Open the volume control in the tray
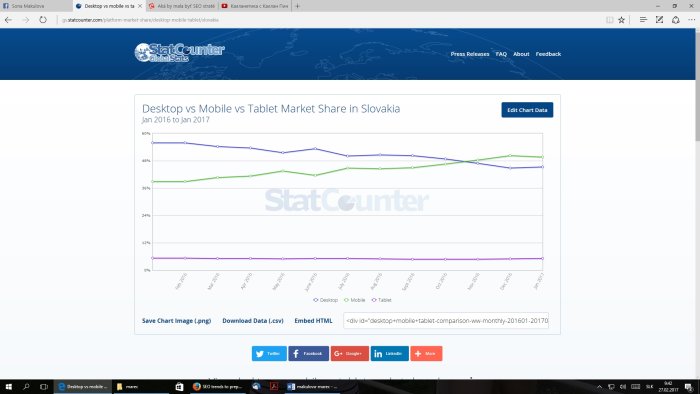Image resolution: width=700 pixels, height=394 pixels. 623,386
